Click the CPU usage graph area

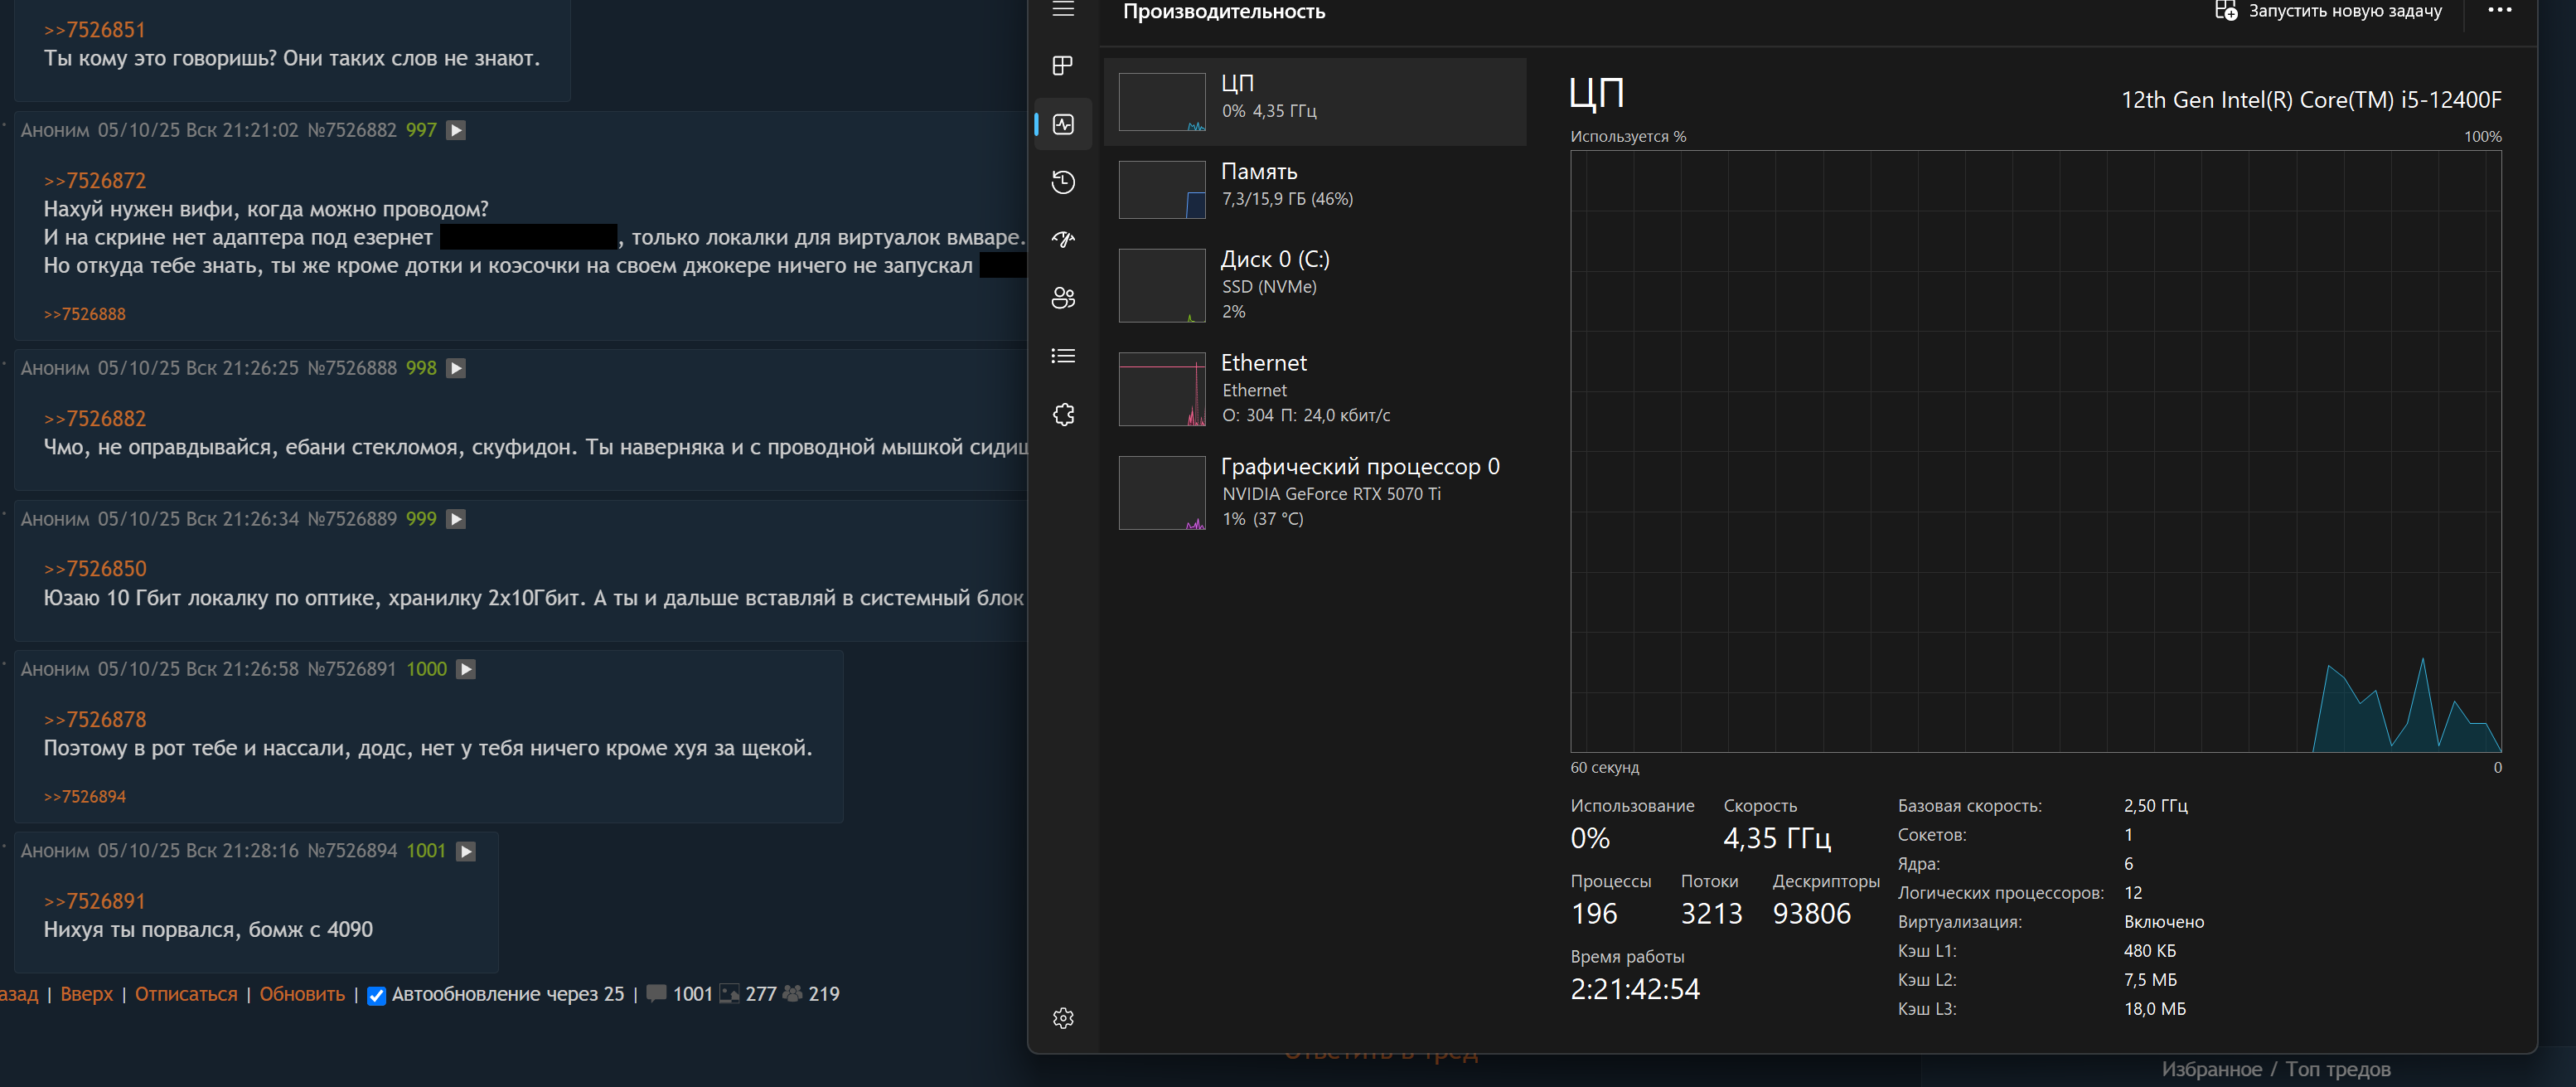point(2035,450)
